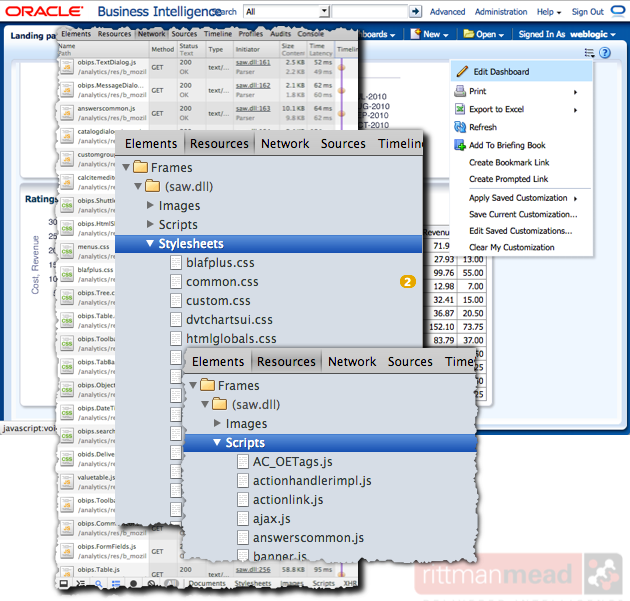Screen dimensions: 630x601
Task: Switch to Network tab in top DevTools
Action: coord(151,34)
